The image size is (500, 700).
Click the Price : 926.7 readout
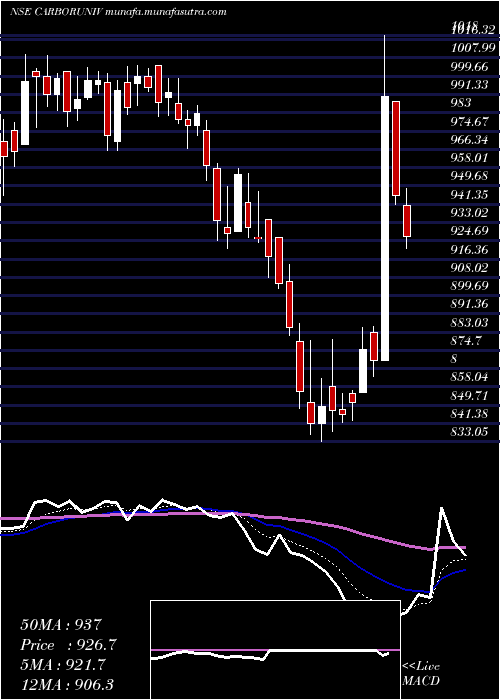tap(69, 645)
